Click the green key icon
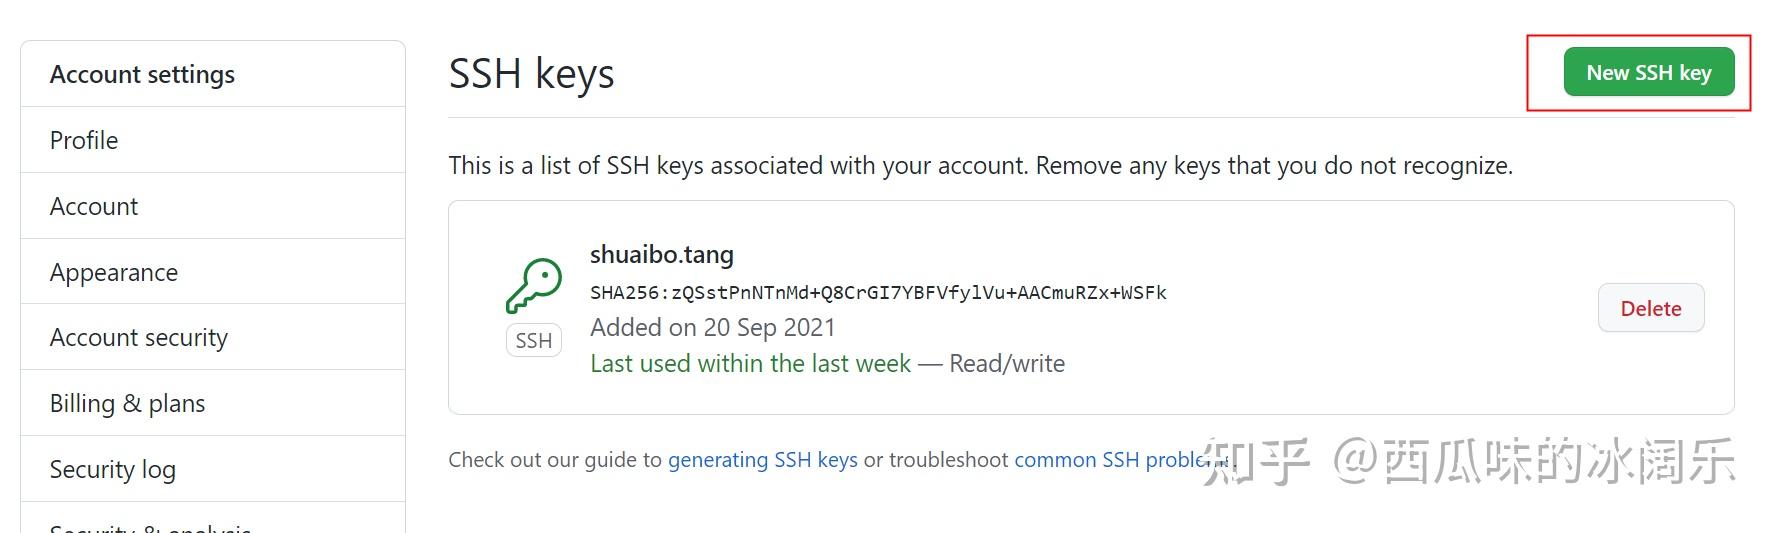The width and height of the screenshot is (1781, 533). tap(534, 286)
